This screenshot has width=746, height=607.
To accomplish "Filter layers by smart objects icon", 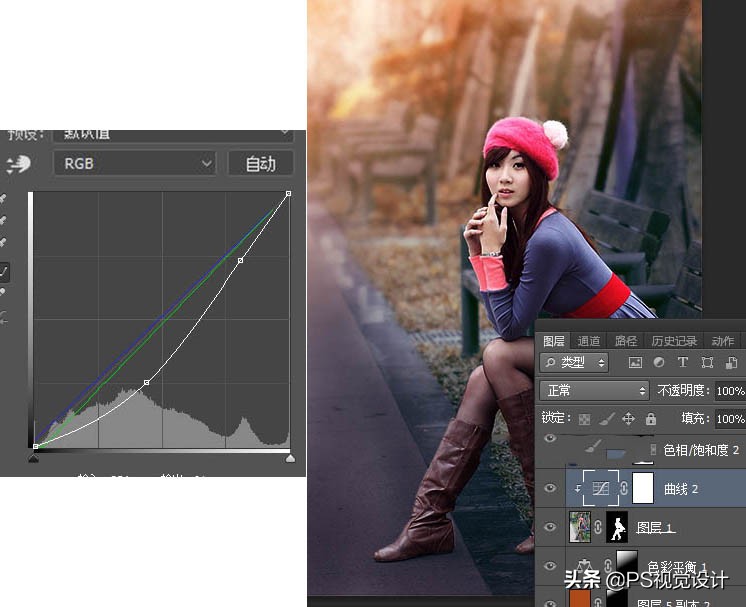I will coord(731,362).
